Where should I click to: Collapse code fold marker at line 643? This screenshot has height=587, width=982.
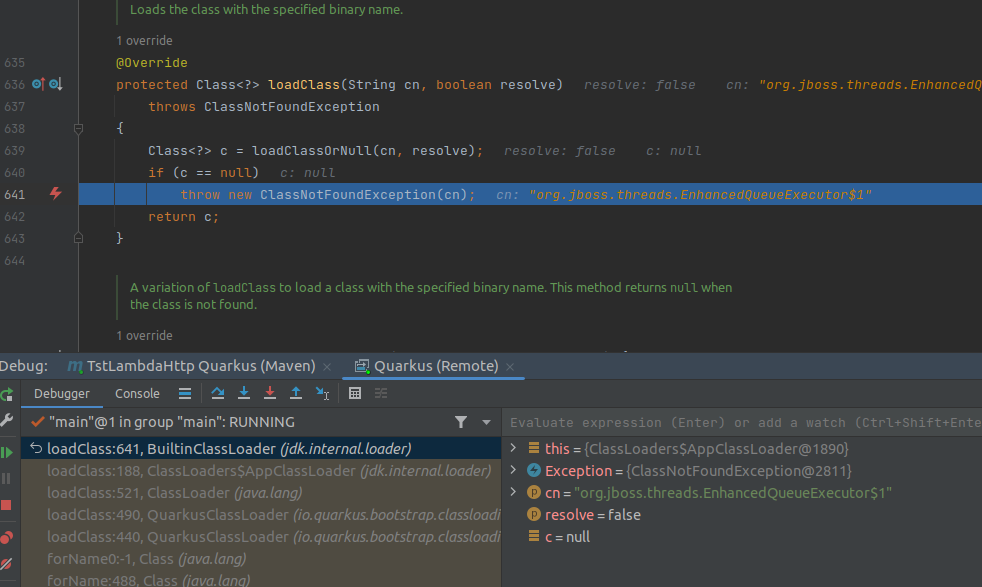point(78,237)
